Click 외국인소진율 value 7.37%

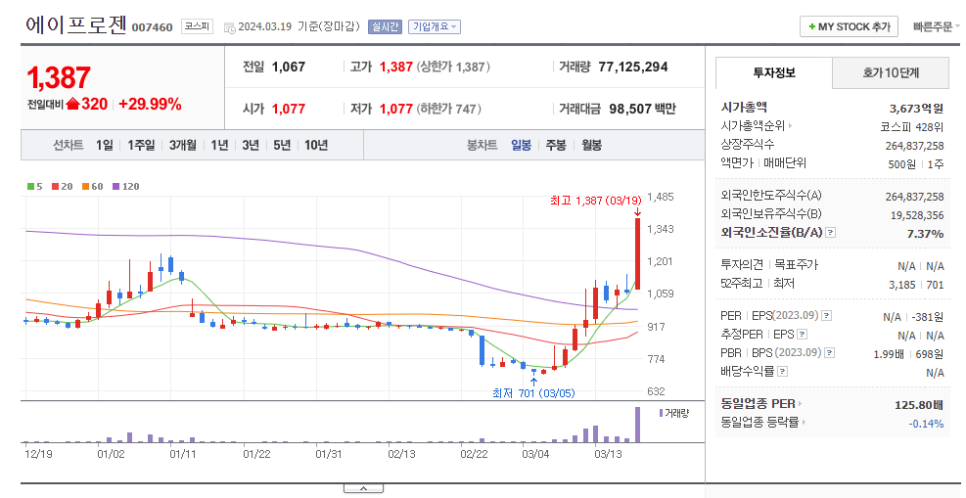click(925, 234)
